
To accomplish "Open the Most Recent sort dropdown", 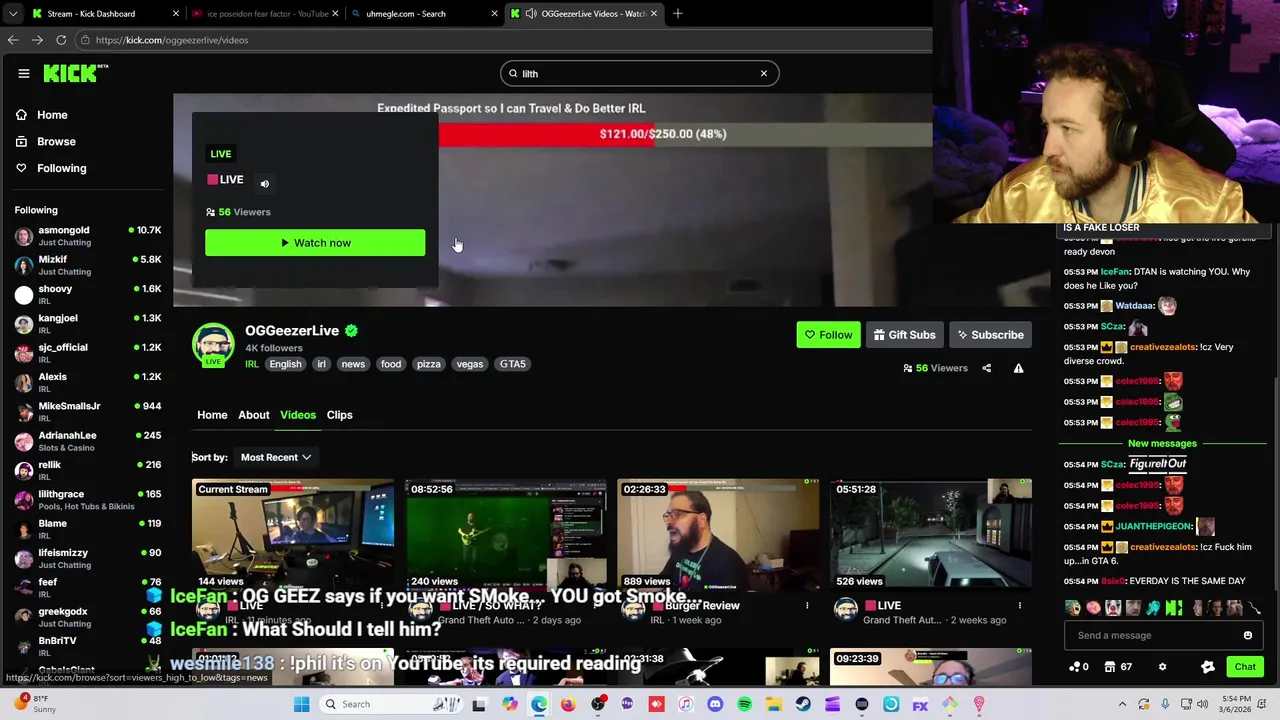I will click(x=276, y=457).
